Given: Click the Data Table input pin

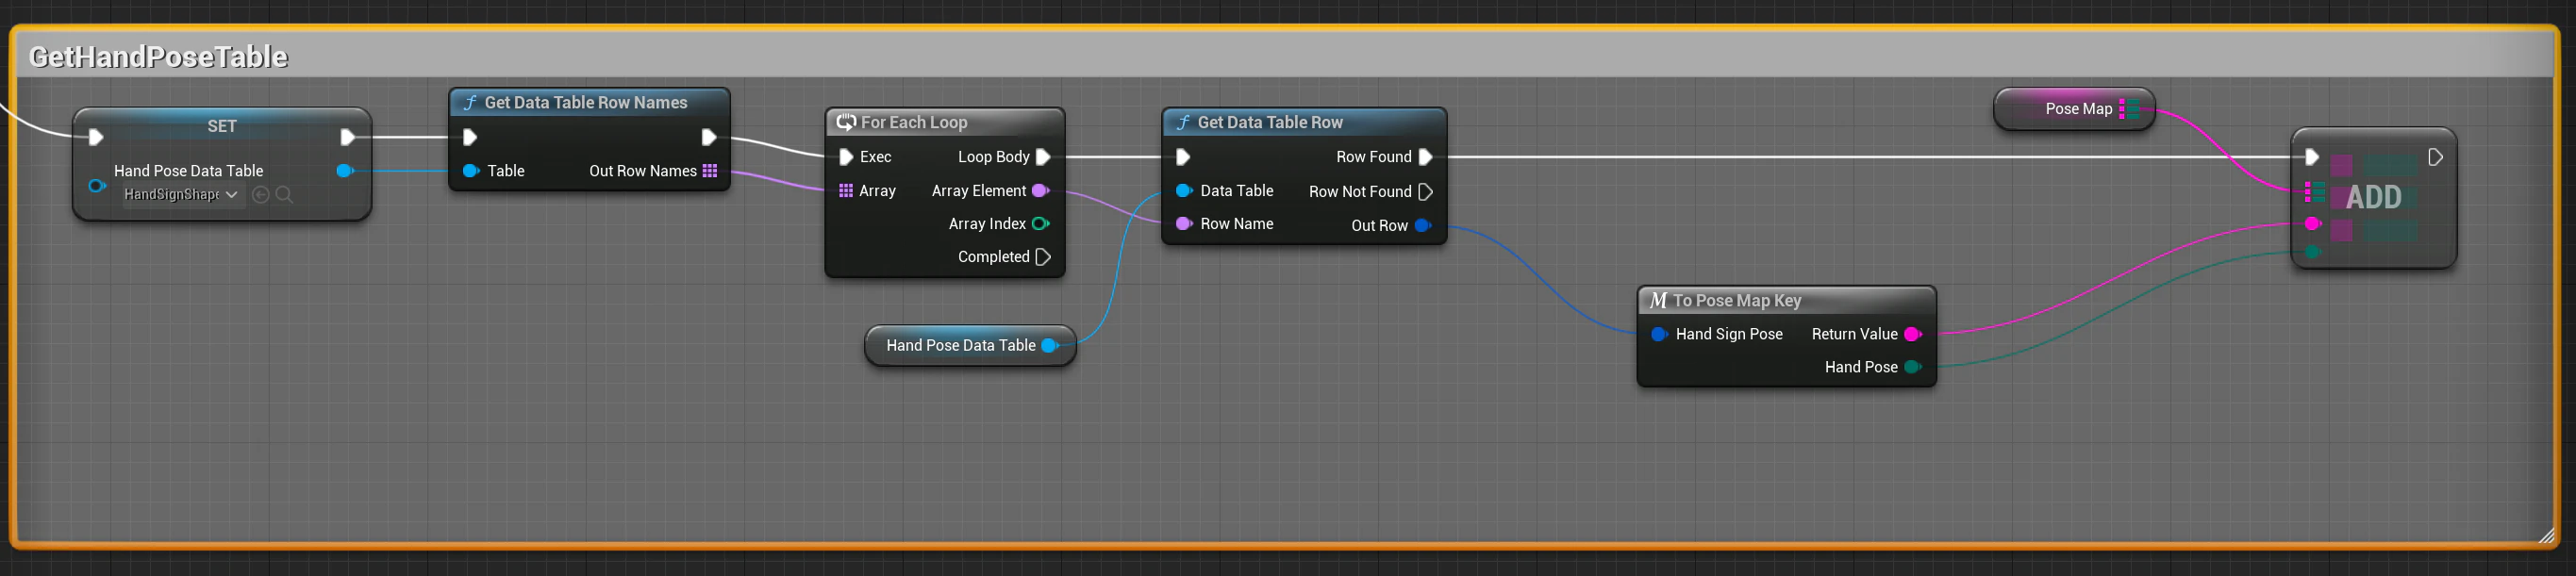Looking at the screenshot, I should [x=1184, y=190].
